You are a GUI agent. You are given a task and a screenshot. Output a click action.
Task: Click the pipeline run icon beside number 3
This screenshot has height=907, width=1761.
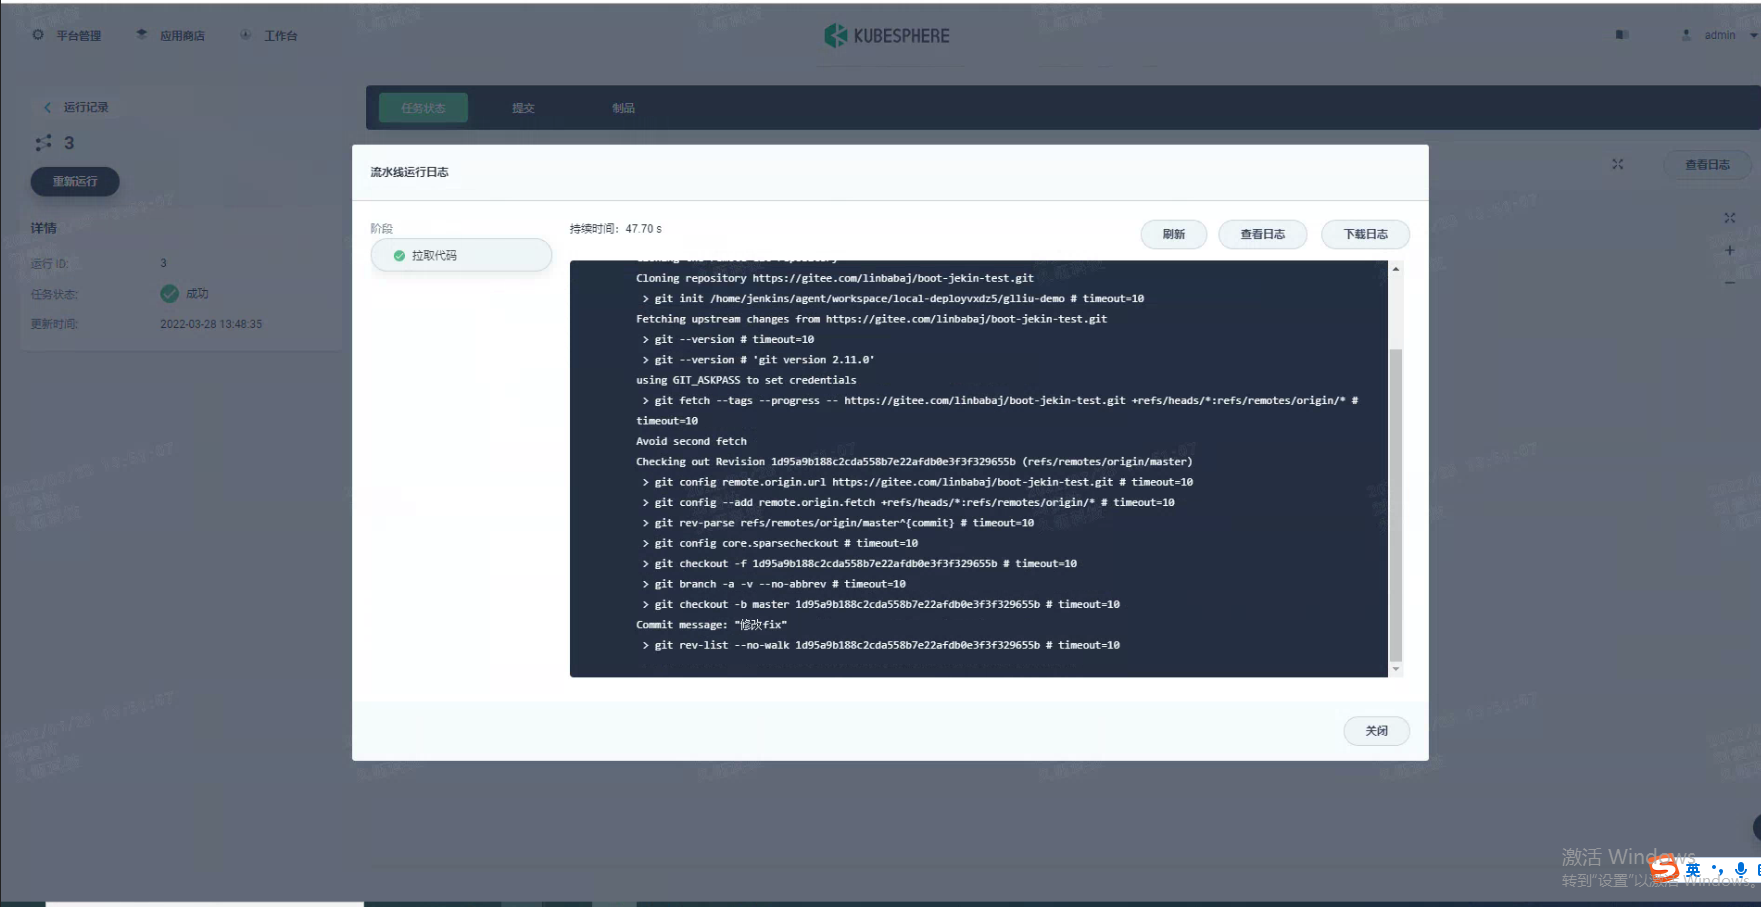pyautogui.click(x=43, y=142)
